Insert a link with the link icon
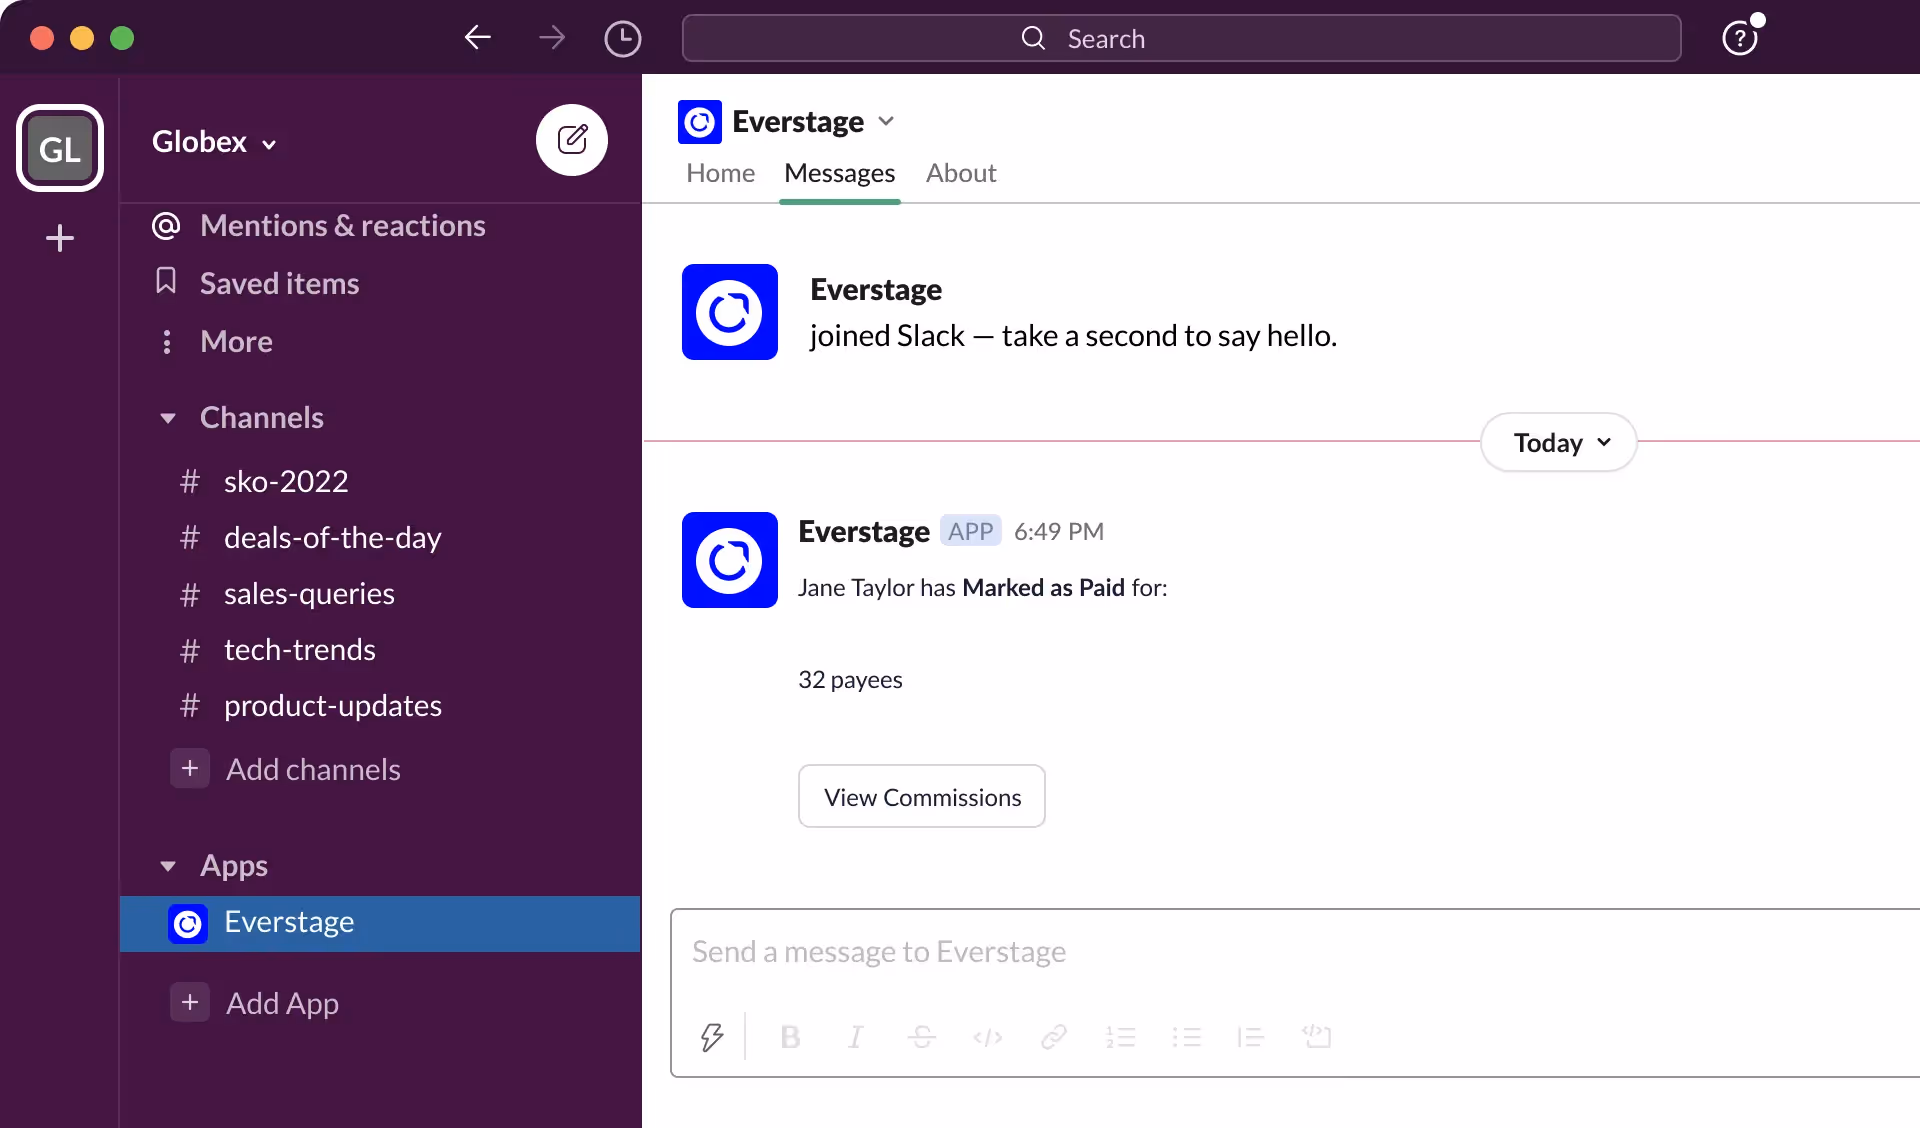 [x=1054, y=1037]
